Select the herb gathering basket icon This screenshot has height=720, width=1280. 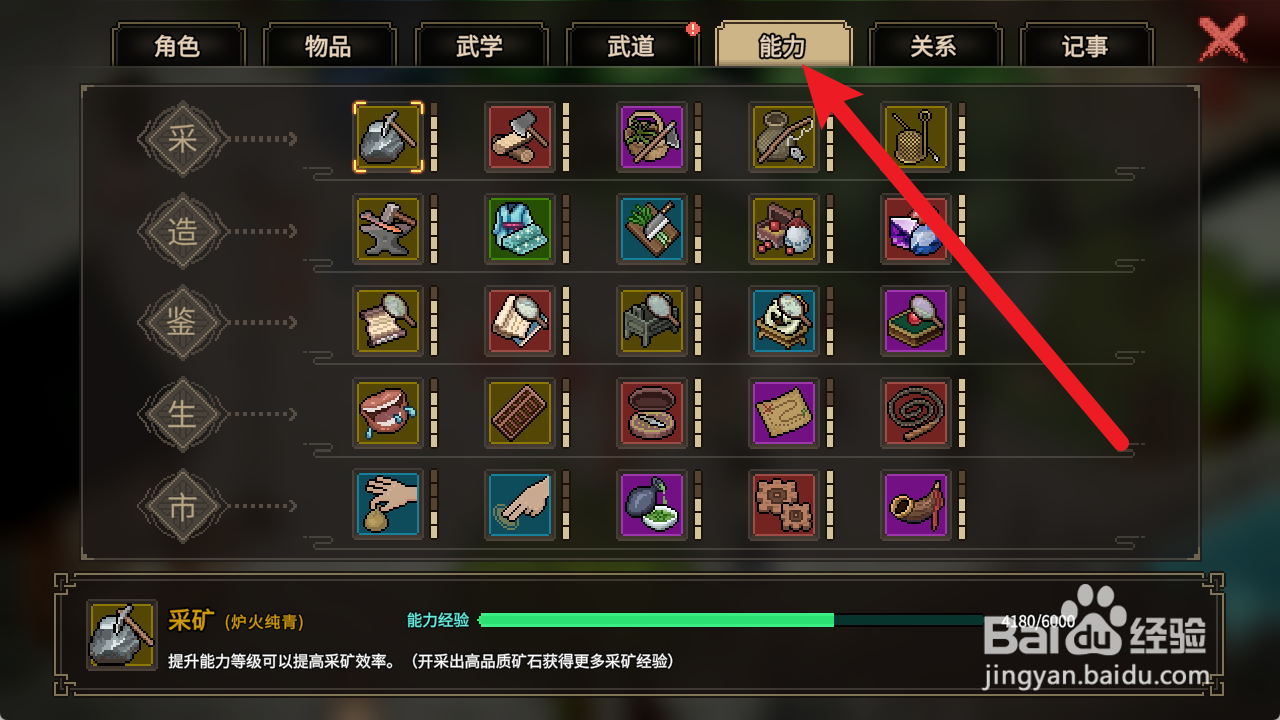click(x=652, y=137)
